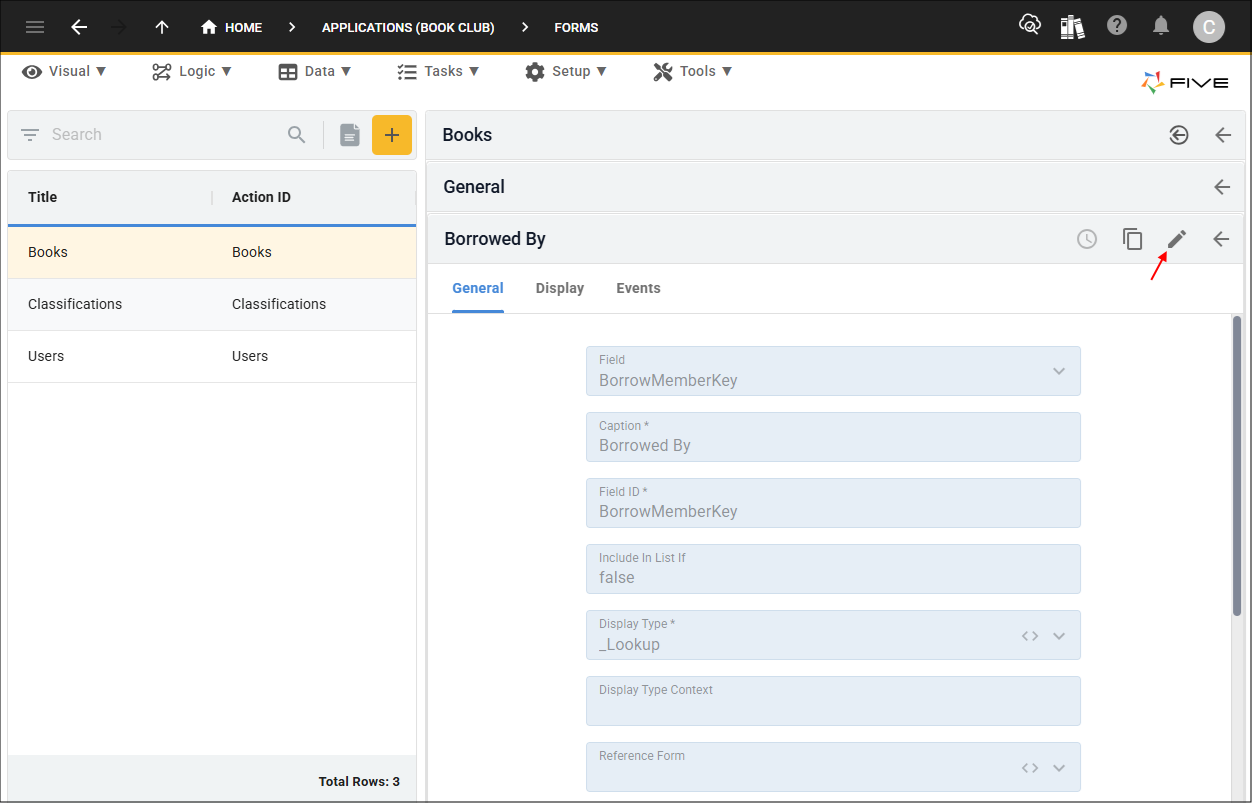
Task: Click the HOME breadcrumb
Action: [231, 27]
